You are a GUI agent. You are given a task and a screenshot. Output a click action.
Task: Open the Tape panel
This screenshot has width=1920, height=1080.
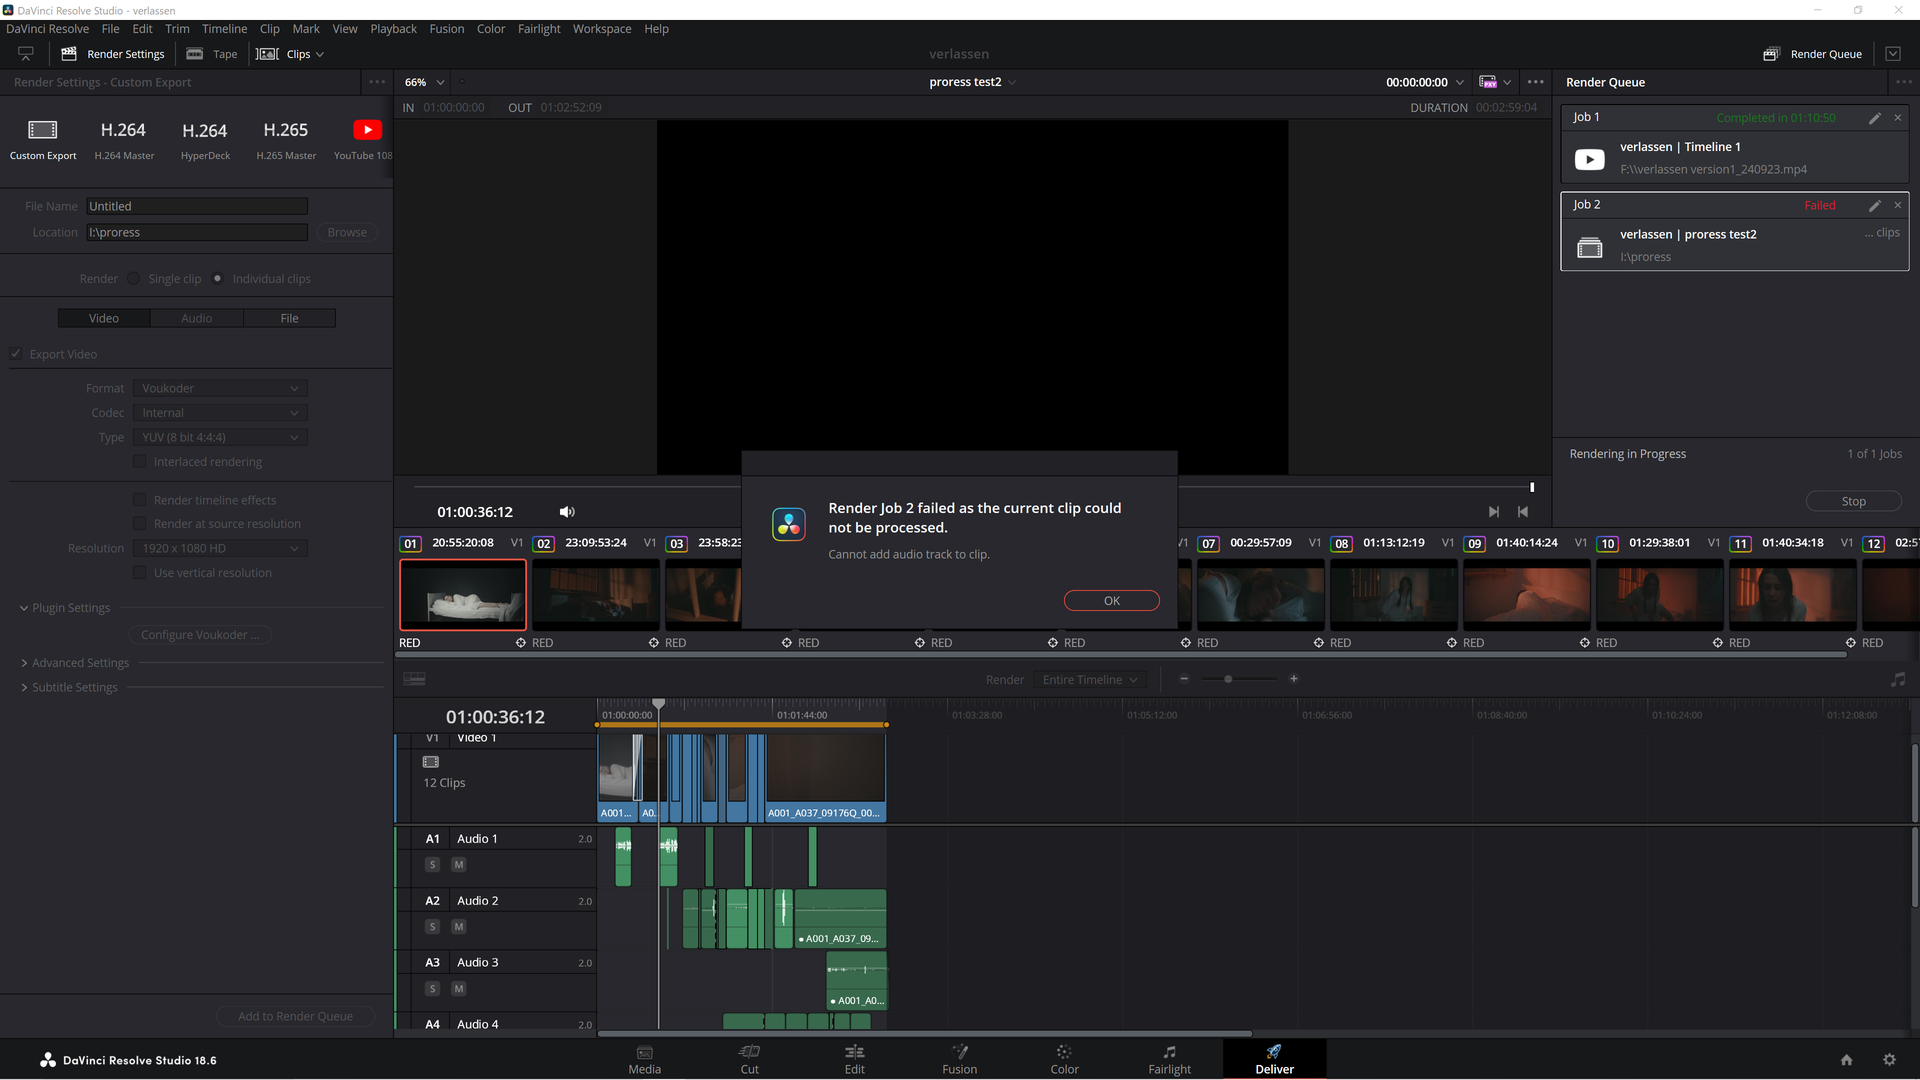212,54
